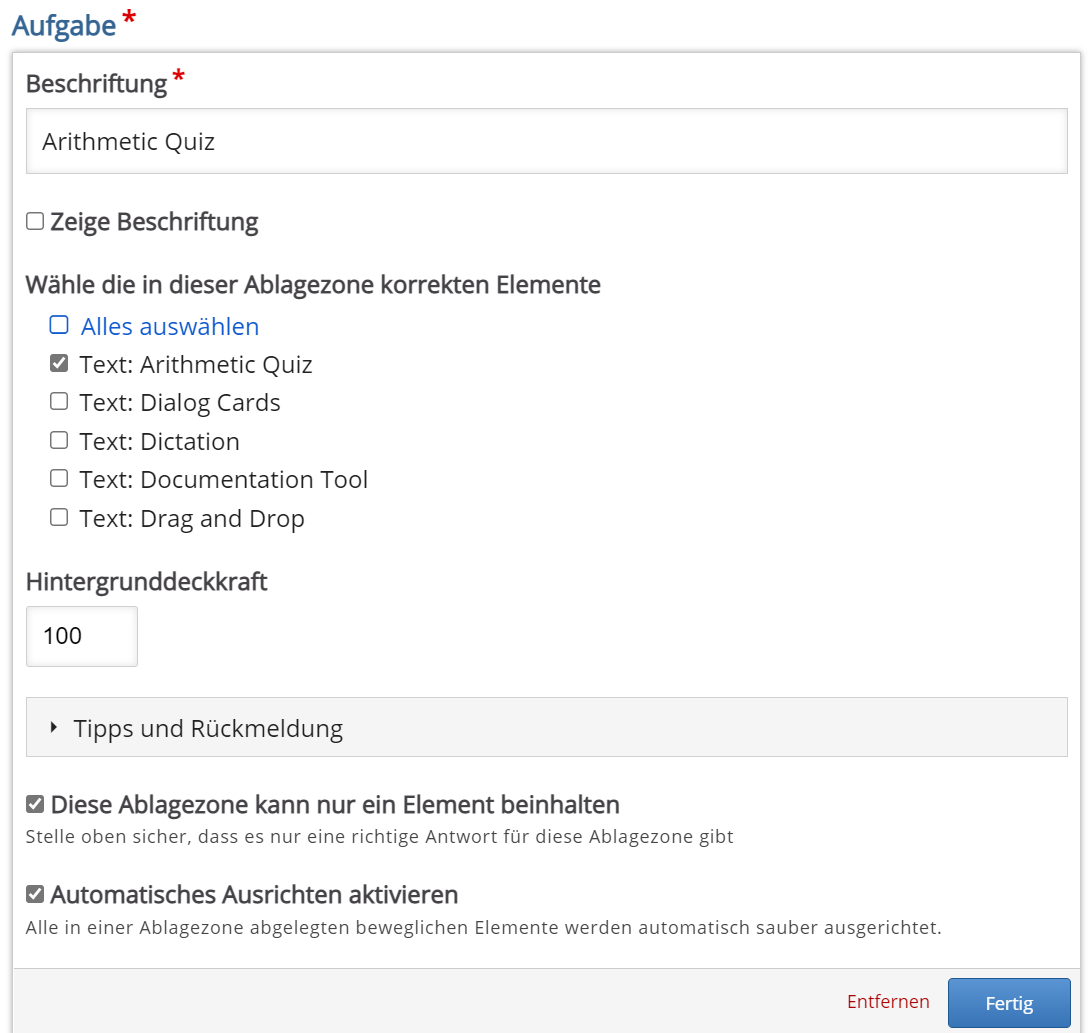1091x1033 pixels.
Task: Check "Text: Drag and Drop"
Action: tap(58, 517)
